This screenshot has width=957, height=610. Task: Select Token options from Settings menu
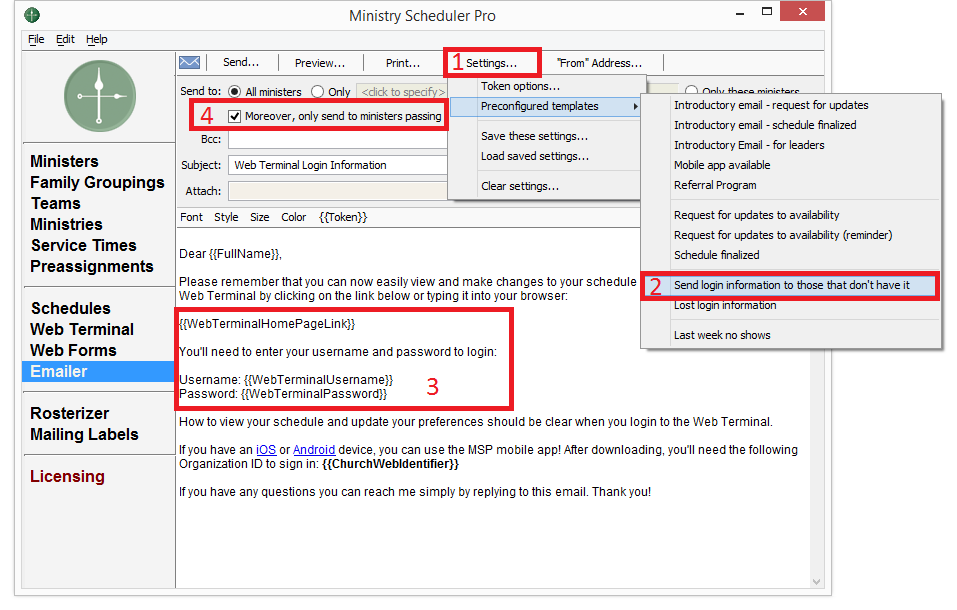click(520, 86)
